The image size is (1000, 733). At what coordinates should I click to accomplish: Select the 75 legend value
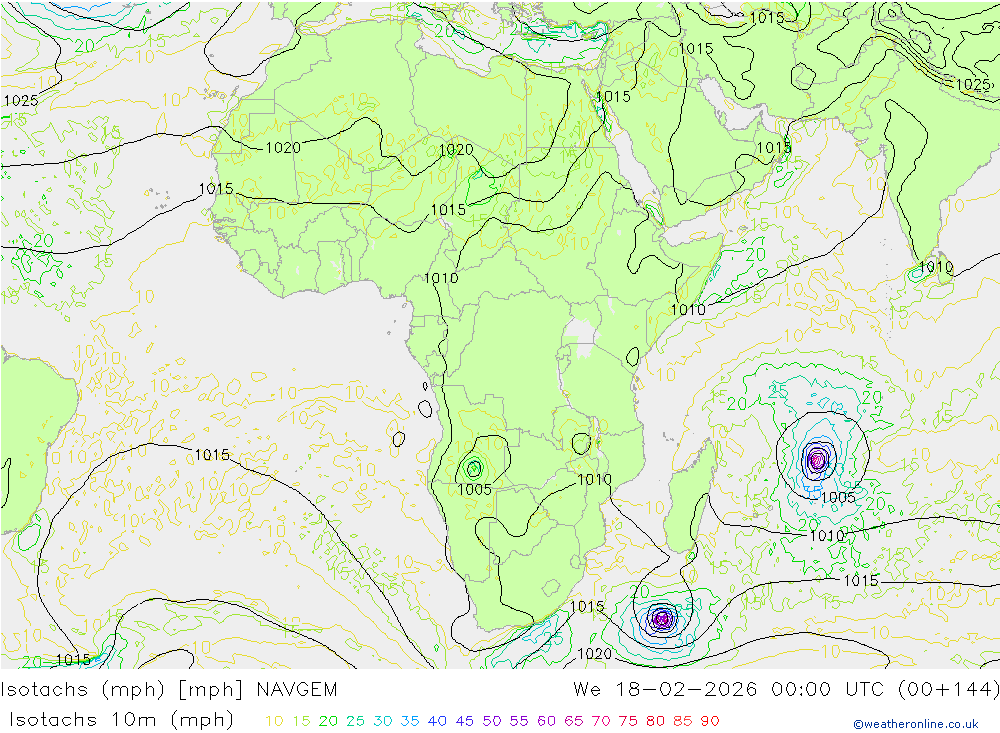628,721
